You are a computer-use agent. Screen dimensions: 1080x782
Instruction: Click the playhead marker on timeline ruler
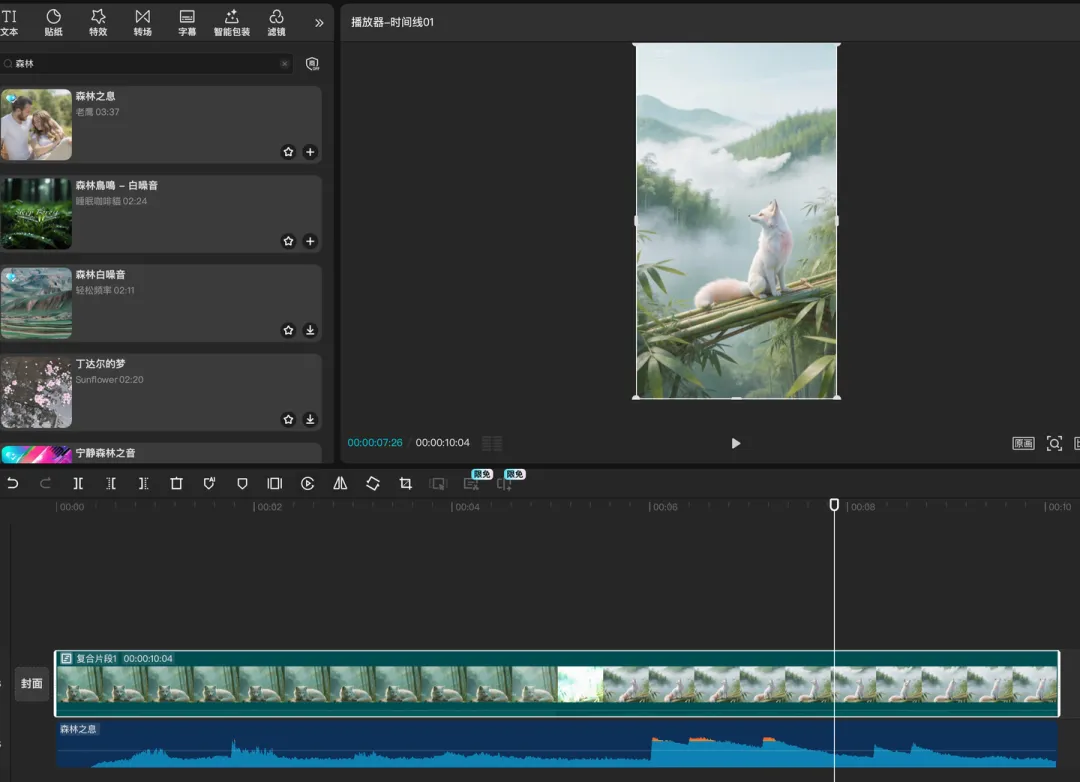click(x=834, y=506)
